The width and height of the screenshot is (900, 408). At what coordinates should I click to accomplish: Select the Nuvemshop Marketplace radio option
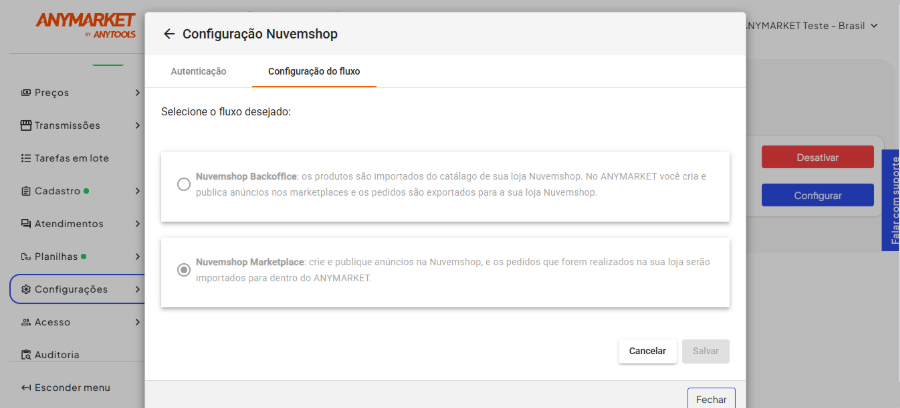(184, 270)
